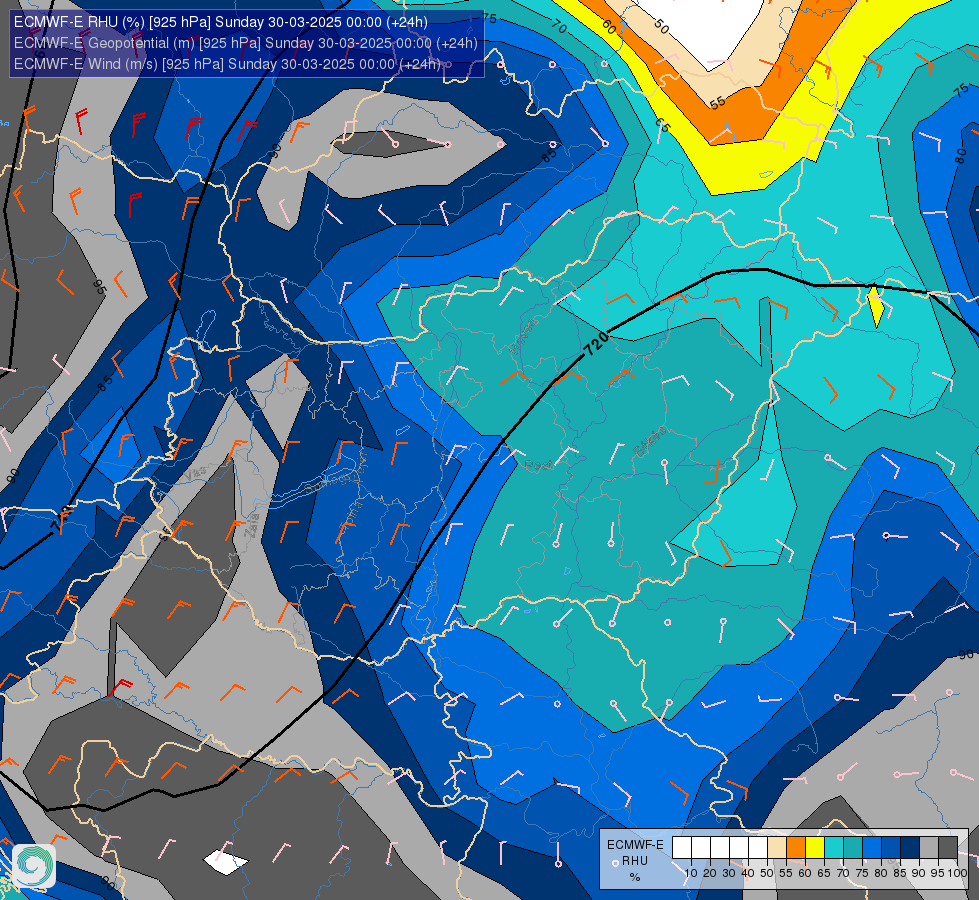Pick the teal 70–75 legend swatch
979x900 pixels.
(x=853, y=848)
